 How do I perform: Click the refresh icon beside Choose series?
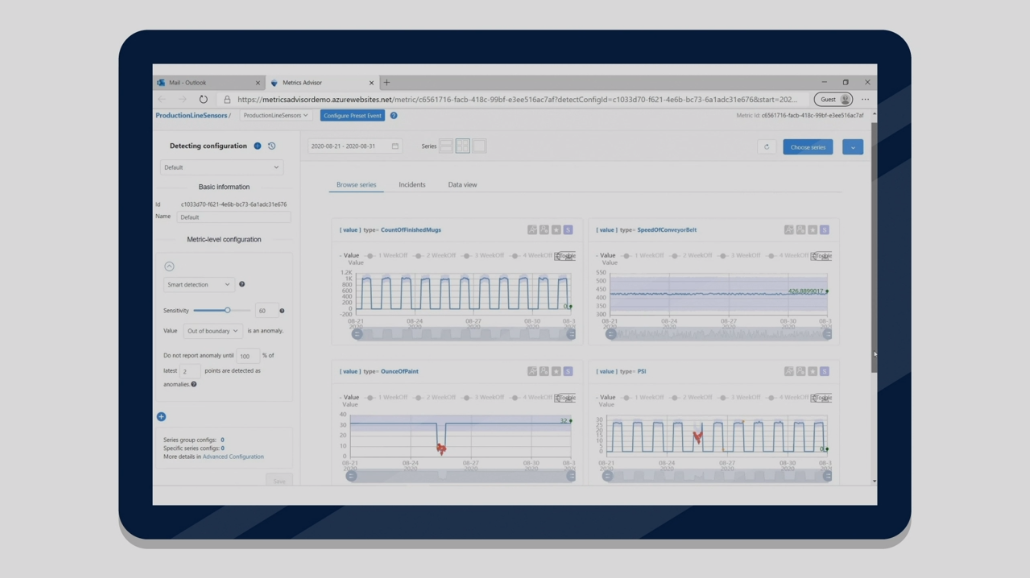point(767,147)
